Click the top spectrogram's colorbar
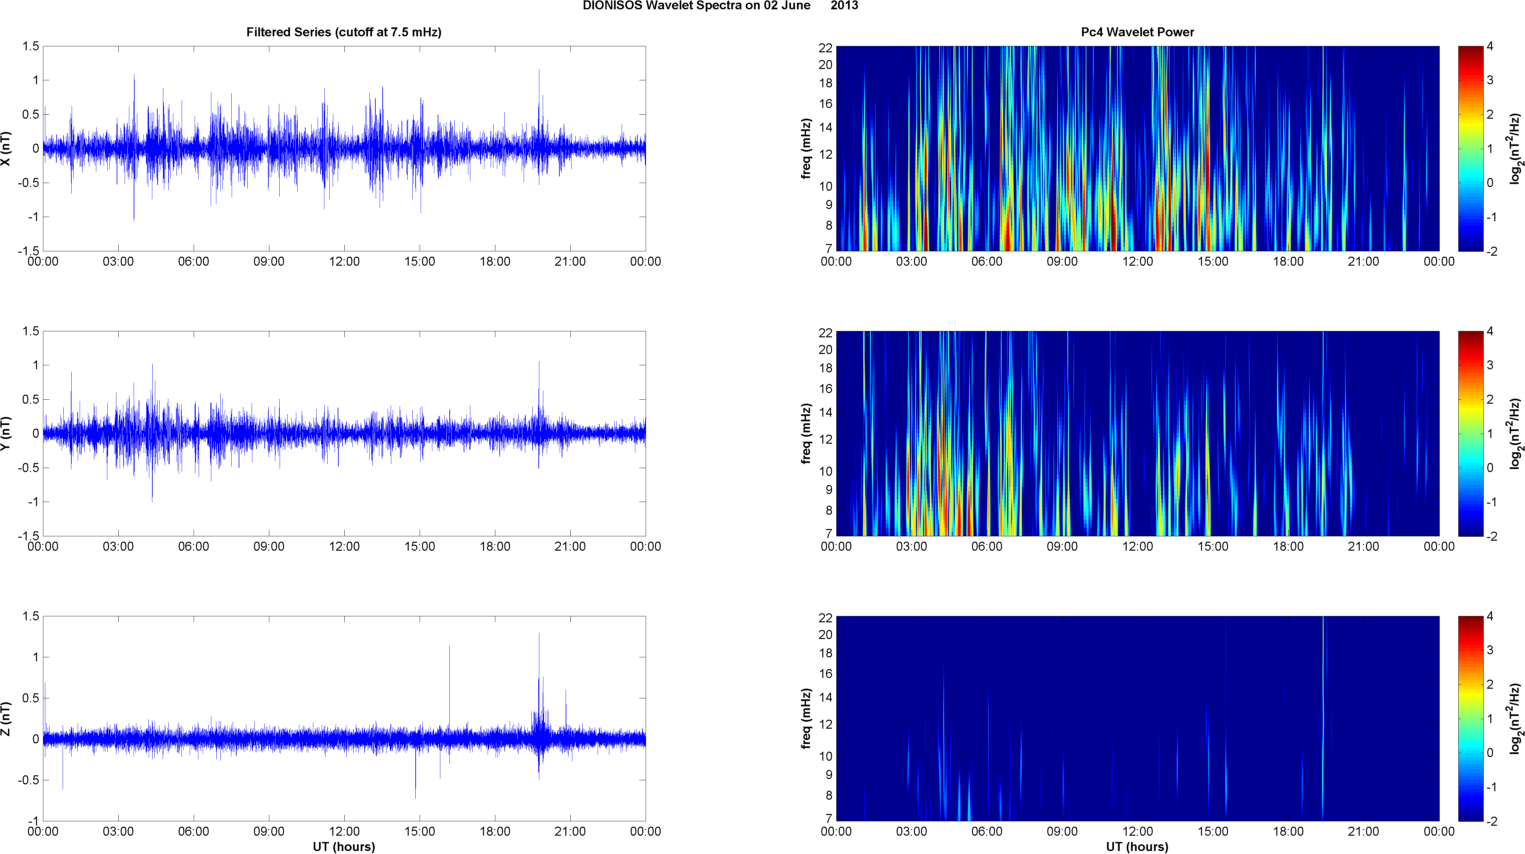Viewport: 1525px width, 854px height. click(x=1470, y=148)
